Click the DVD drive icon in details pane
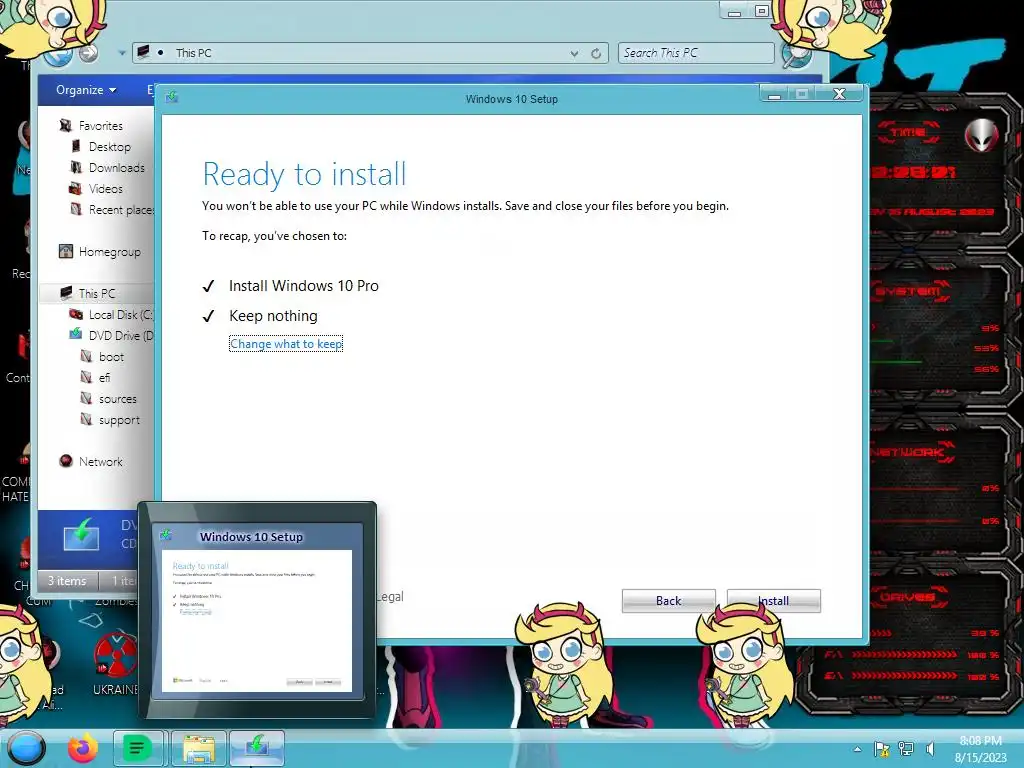Screen dimensions: 1024x768 point(81,535)
